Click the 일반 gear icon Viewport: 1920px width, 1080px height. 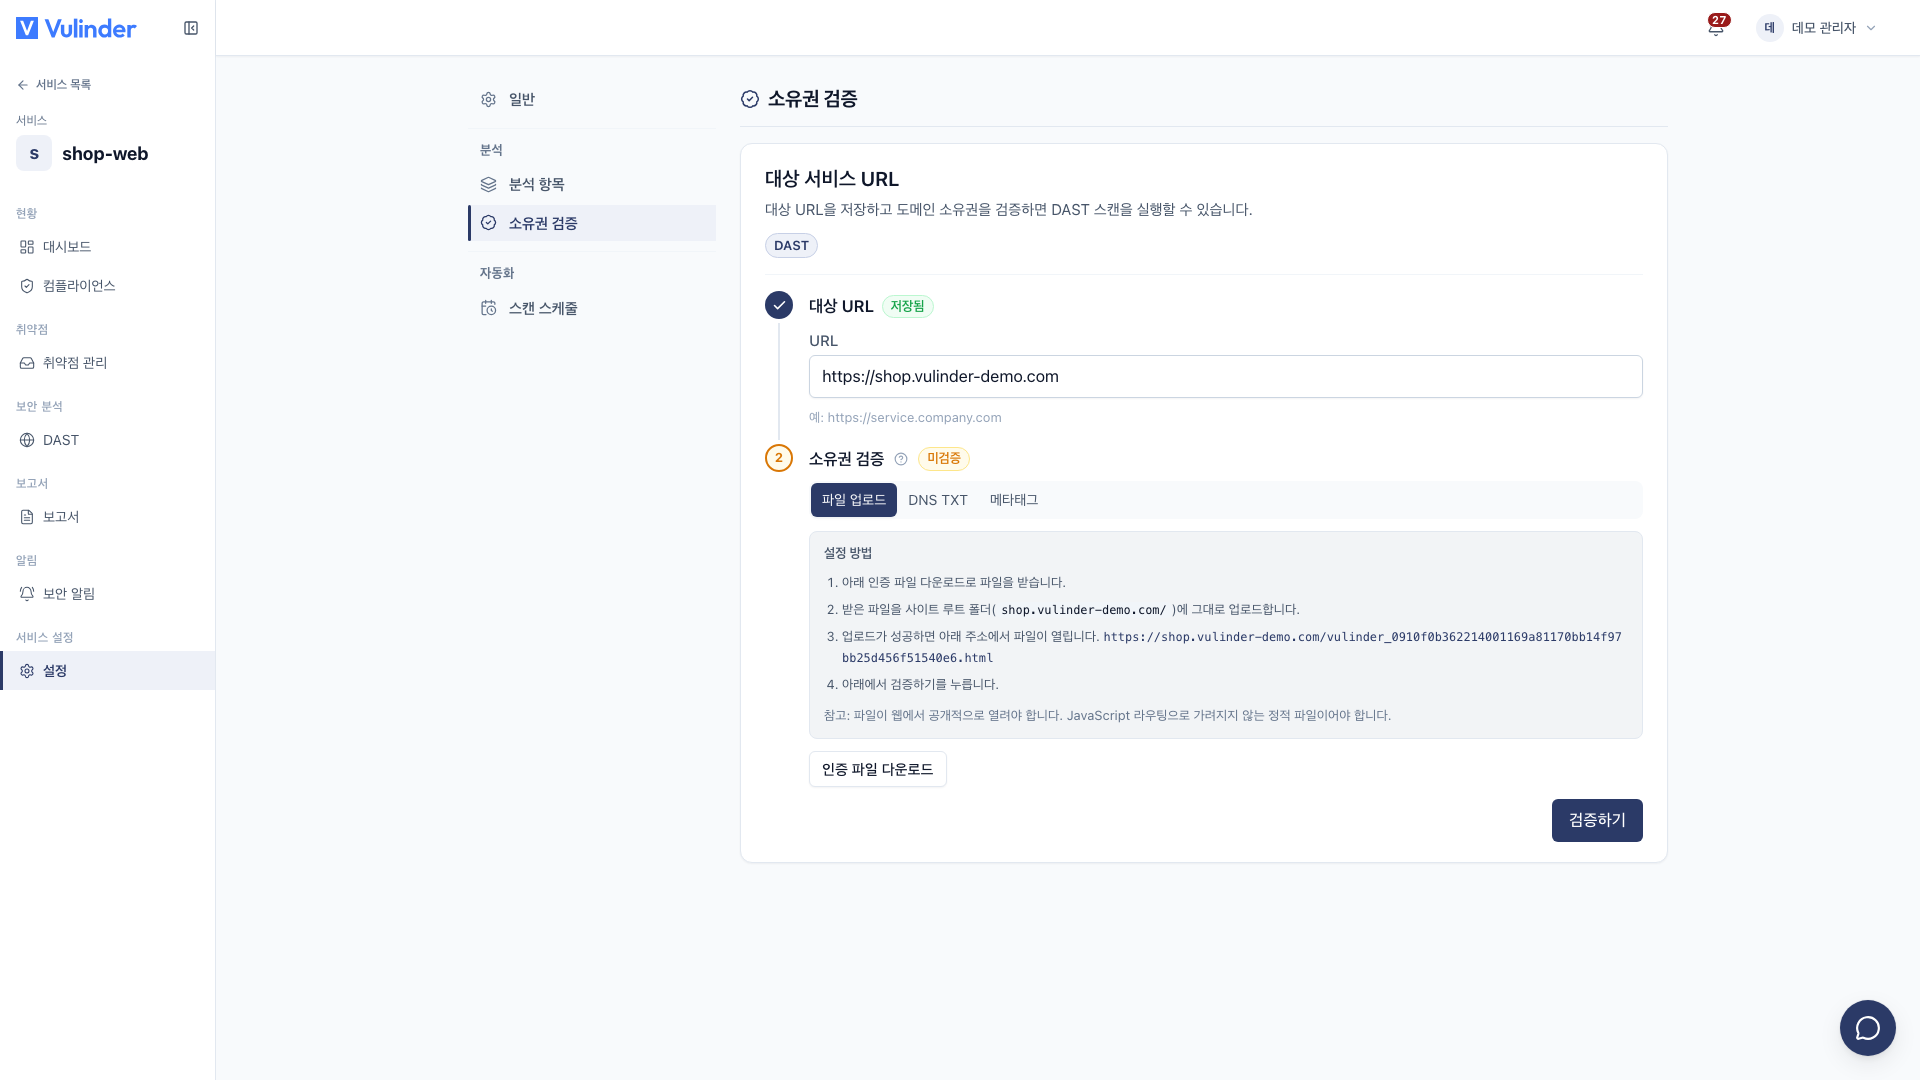[x=488, y=99]
